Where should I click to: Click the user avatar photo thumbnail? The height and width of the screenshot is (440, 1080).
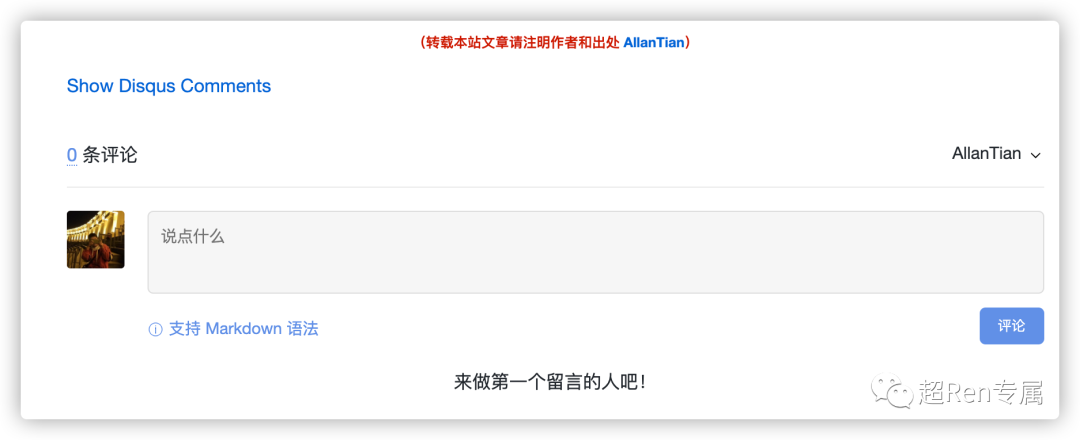pyautogui.click(x=96, y=240)
